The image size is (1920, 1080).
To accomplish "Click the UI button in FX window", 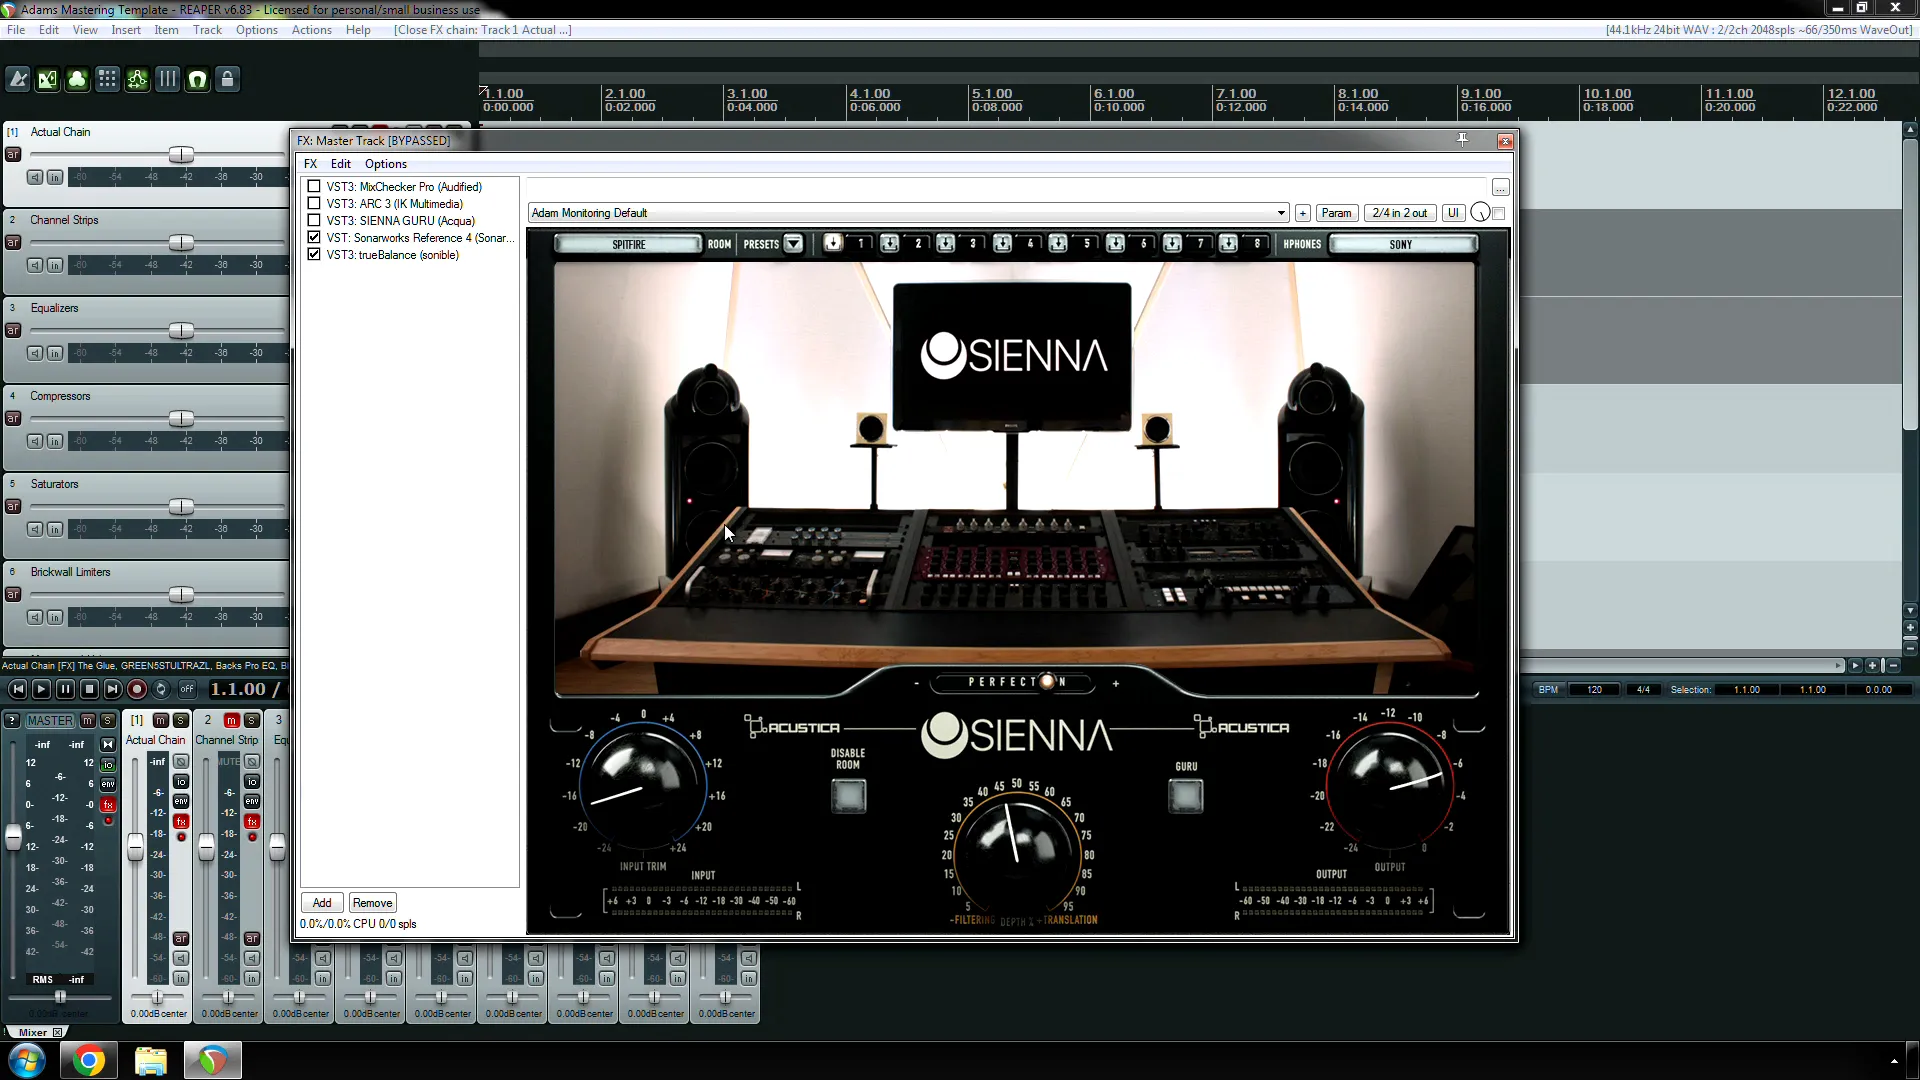I will click(1453, 213).
